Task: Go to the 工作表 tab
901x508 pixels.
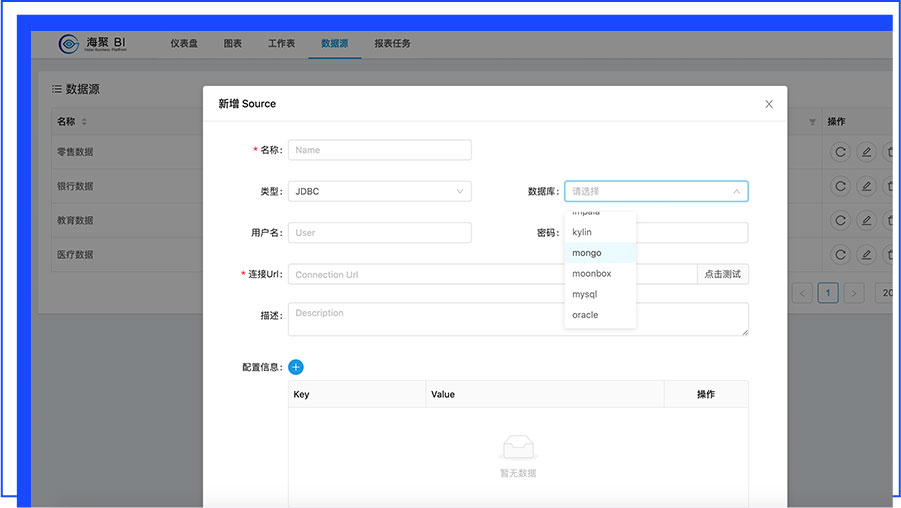Action: (x=282, y=44)
